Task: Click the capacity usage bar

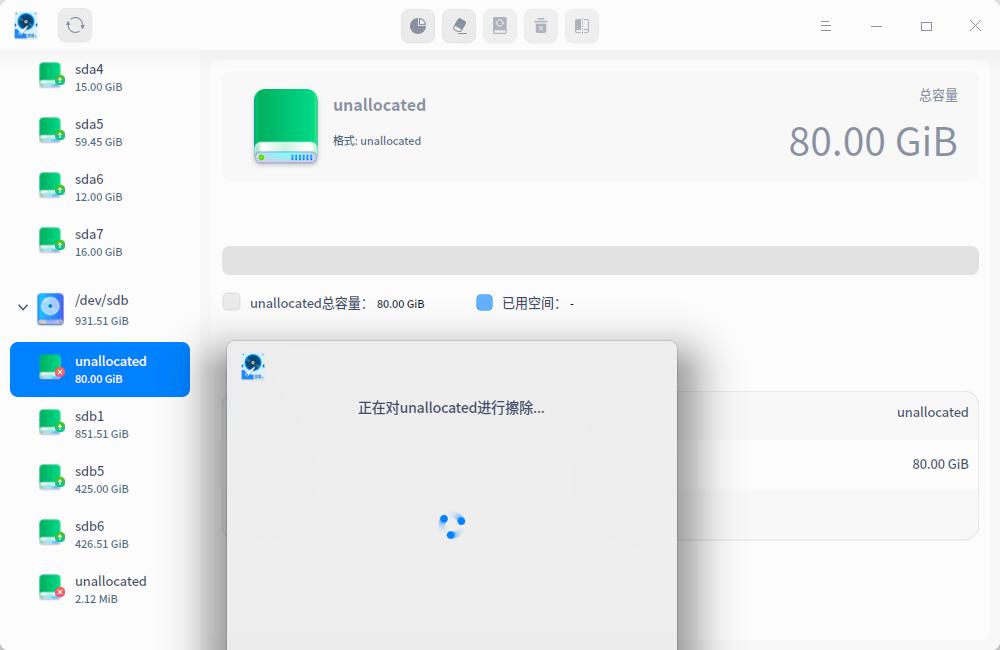Action: click(599, 259)
